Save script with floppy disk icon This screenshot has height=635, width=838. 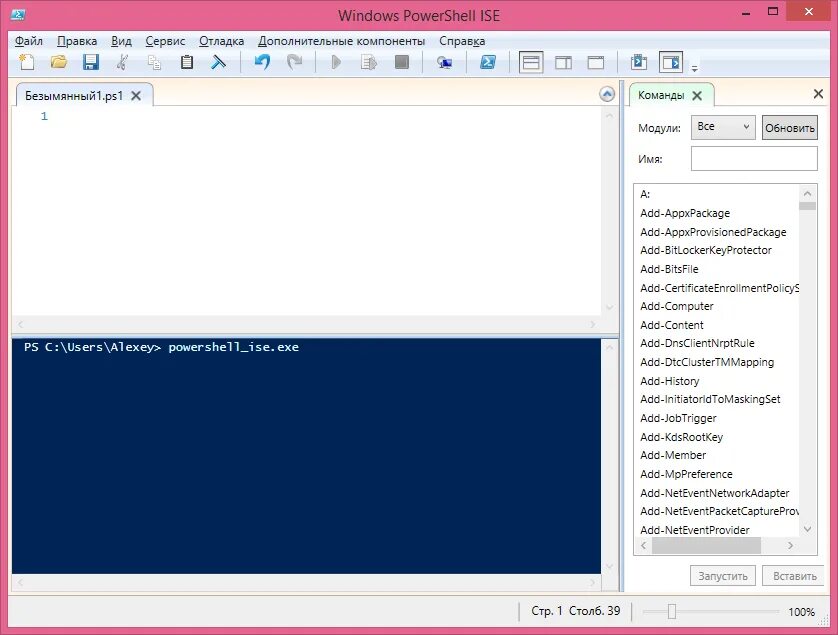(91, 63)
